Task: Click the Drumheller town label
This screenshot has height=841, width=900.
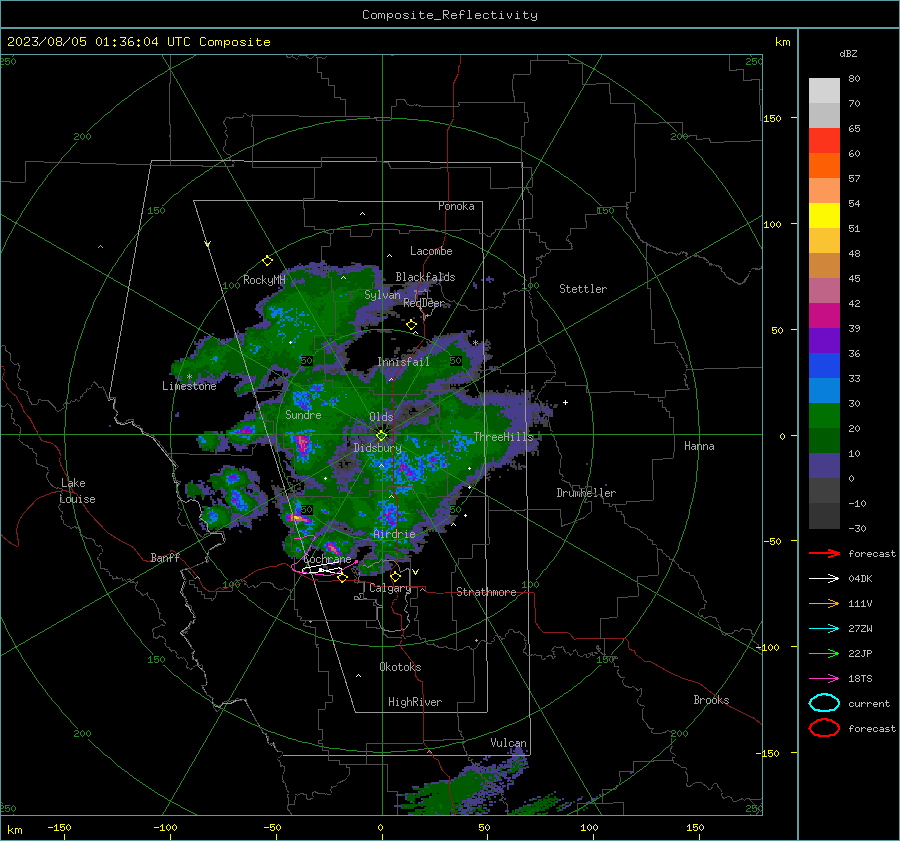Action: coord(586,493)
